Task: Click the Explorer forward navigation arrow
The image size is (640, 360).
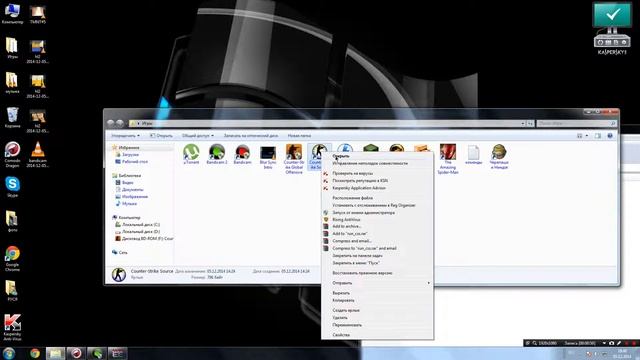Action: (x=120, y=123)
